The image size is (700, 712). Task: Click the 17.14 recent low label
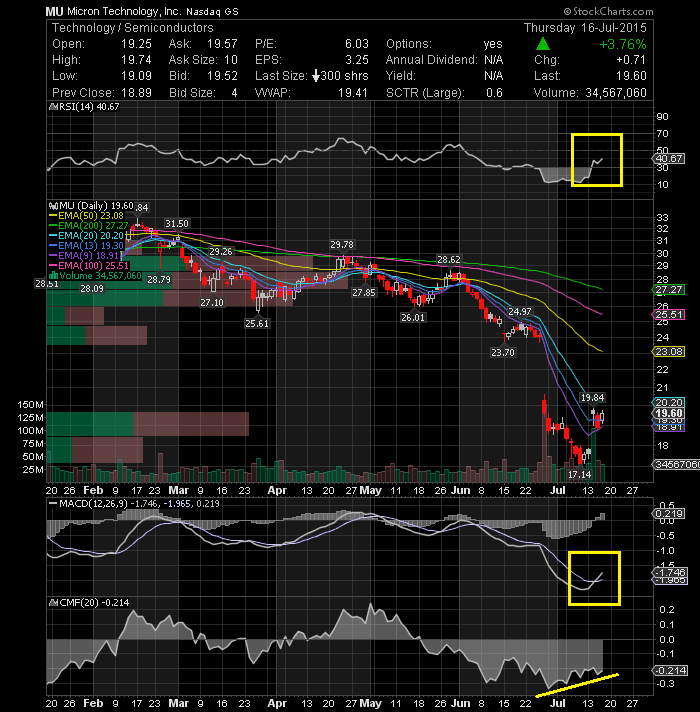[x=580, y=475]
